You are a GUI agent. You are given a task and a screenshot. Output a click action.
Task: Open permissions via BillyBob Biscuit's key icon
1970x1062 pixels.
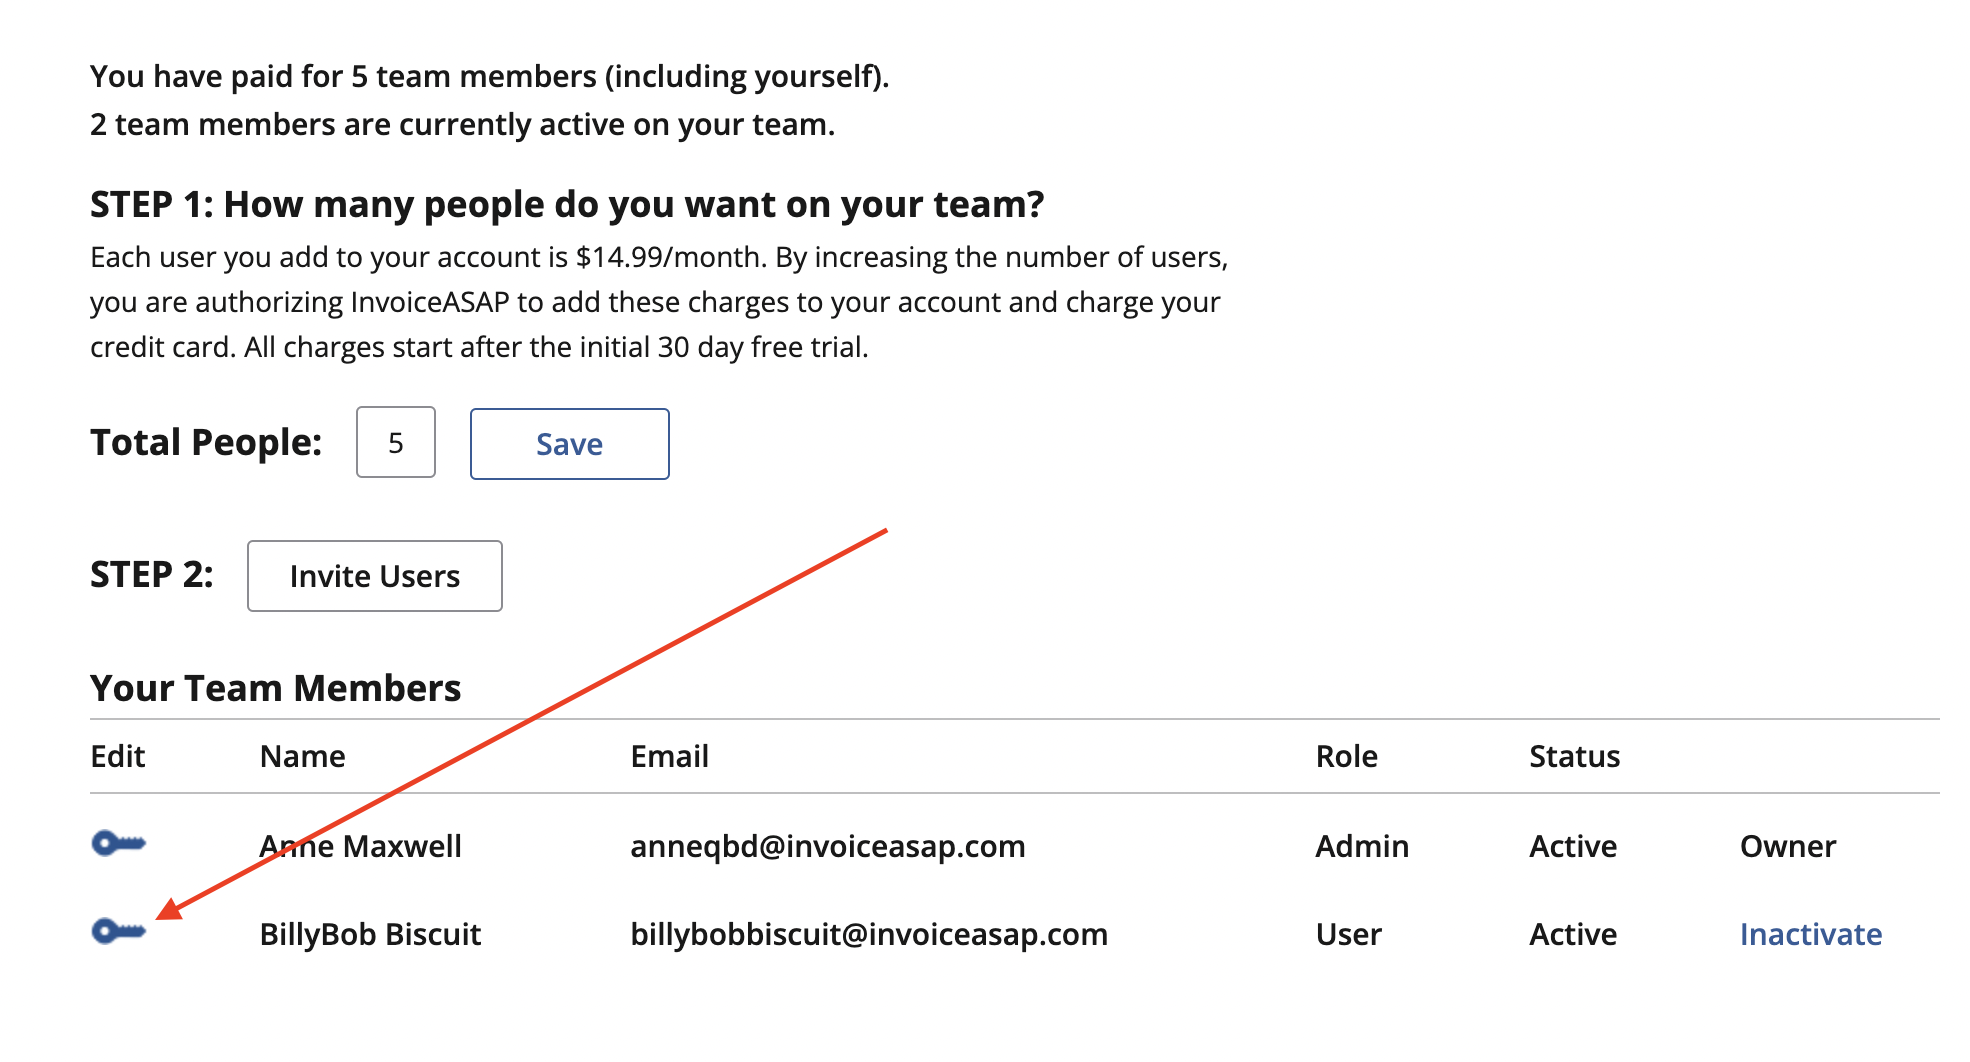point(119,933)
